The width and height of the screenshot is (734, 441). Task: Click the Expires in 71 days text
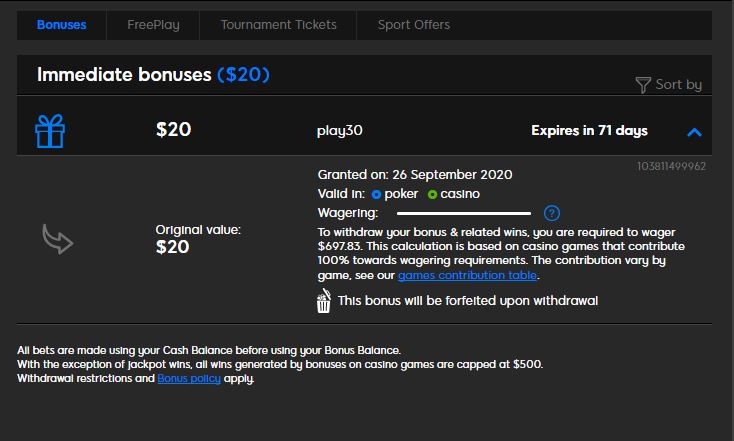click(x=589, y=131)
